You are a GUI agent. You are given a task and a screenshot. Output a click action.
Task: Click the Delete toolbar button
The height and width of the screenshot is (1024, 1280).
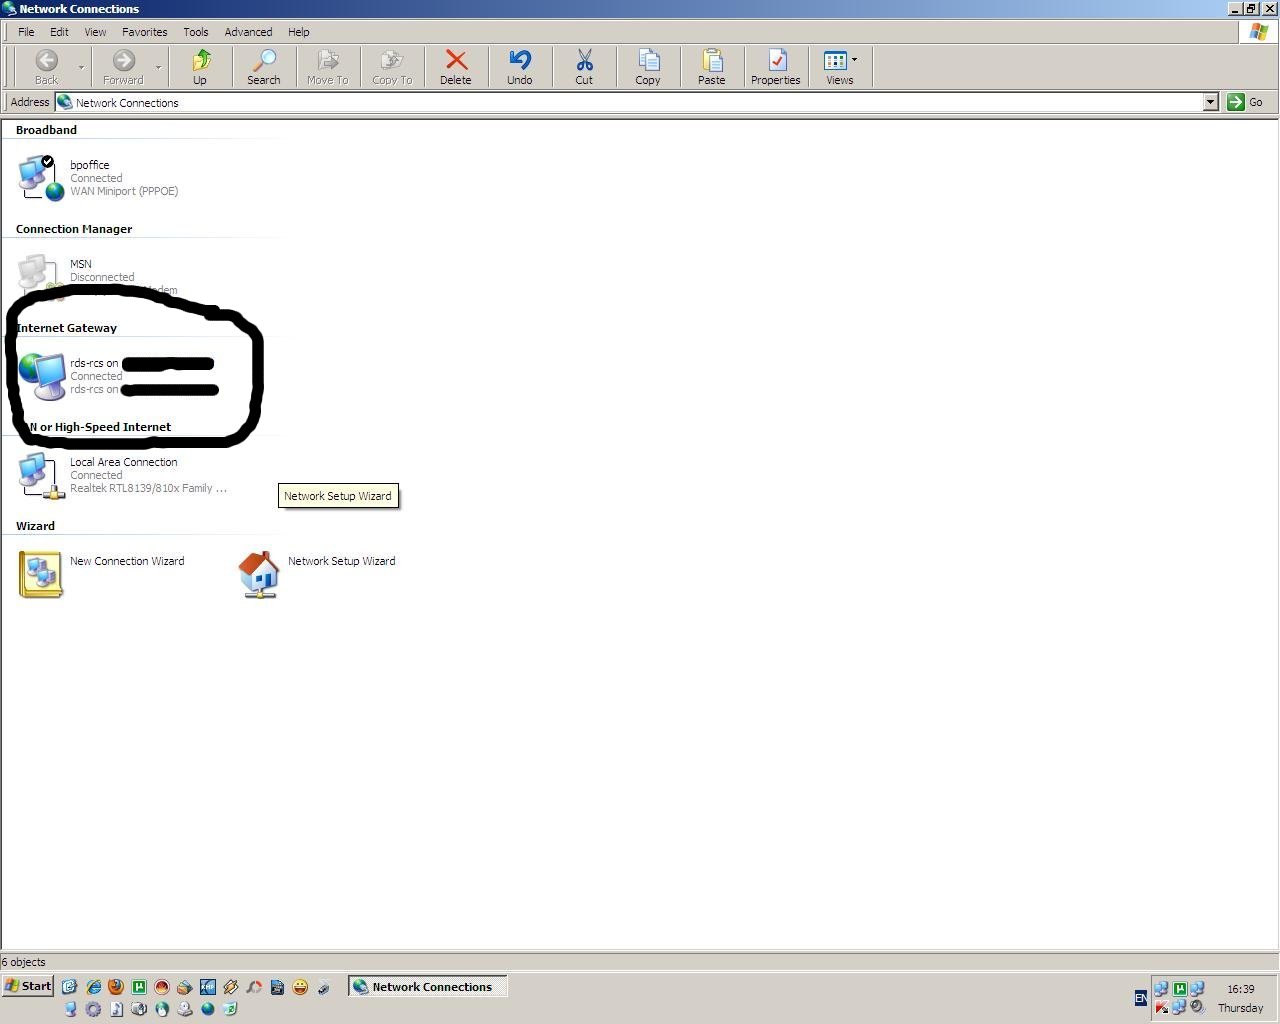pos(456,67)
